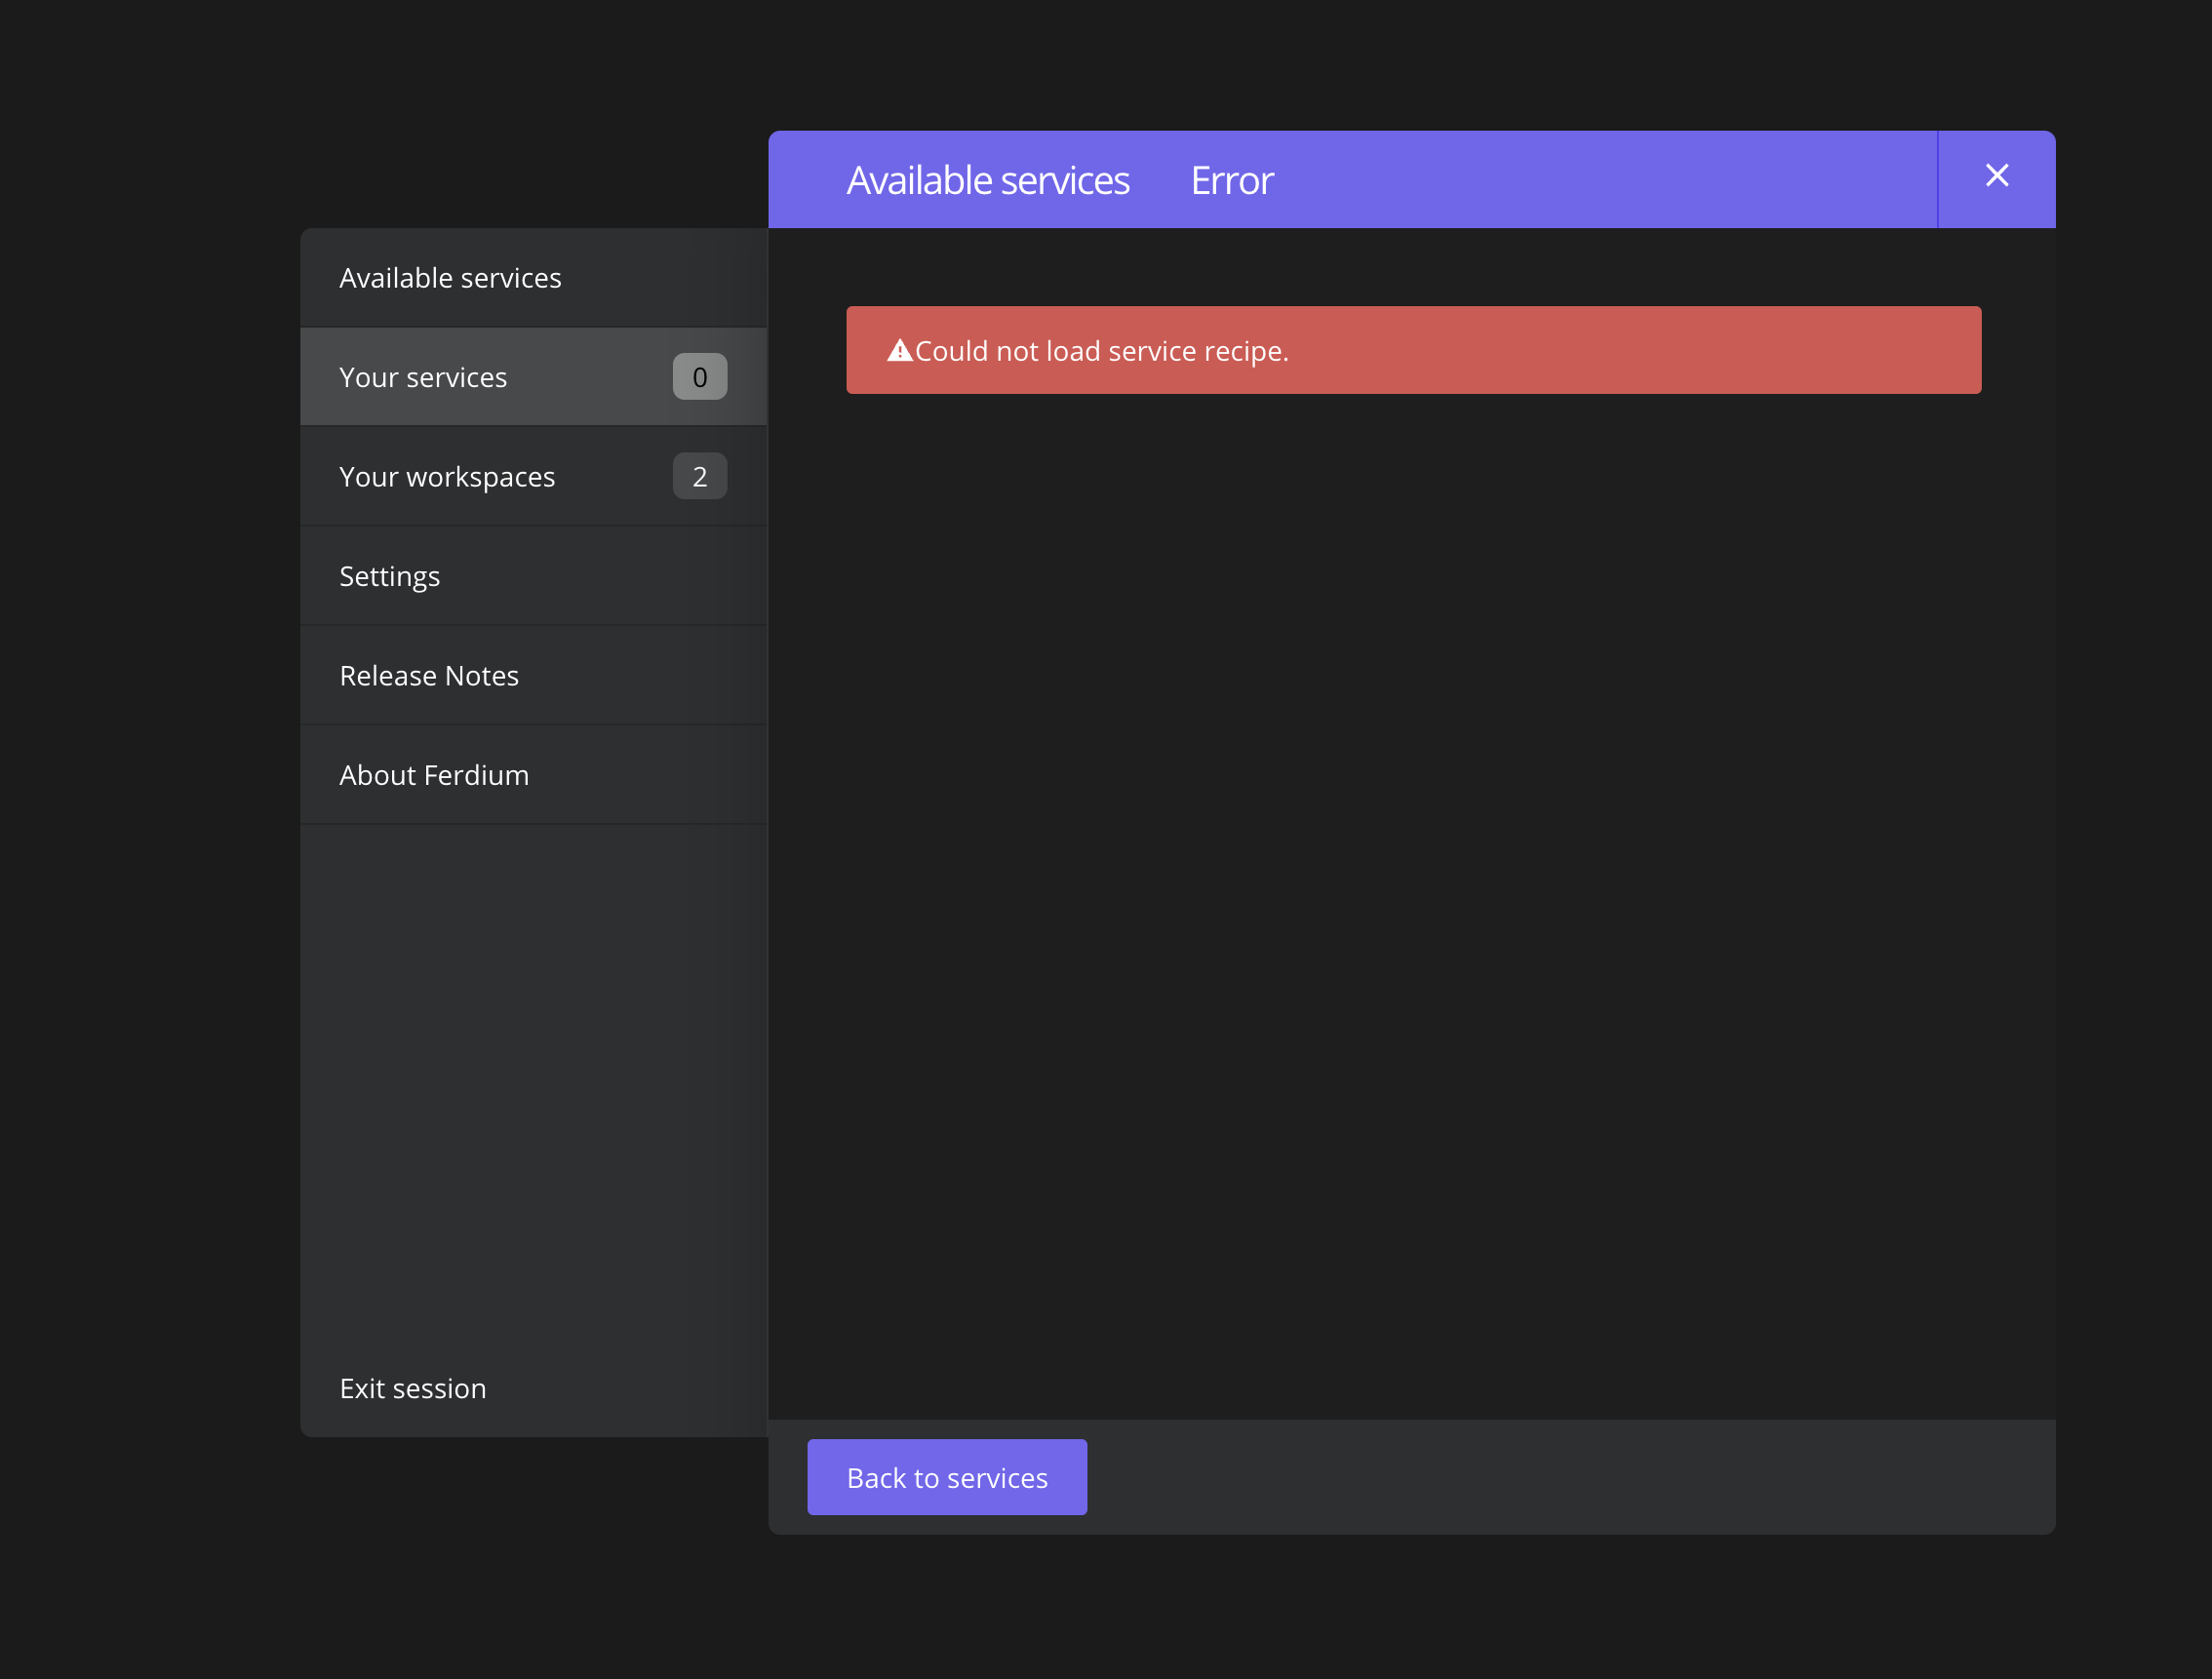The image size is (2212, 1679).
Task: Click the Your workspaces count badge 2
Action: [x=700, y=476]
